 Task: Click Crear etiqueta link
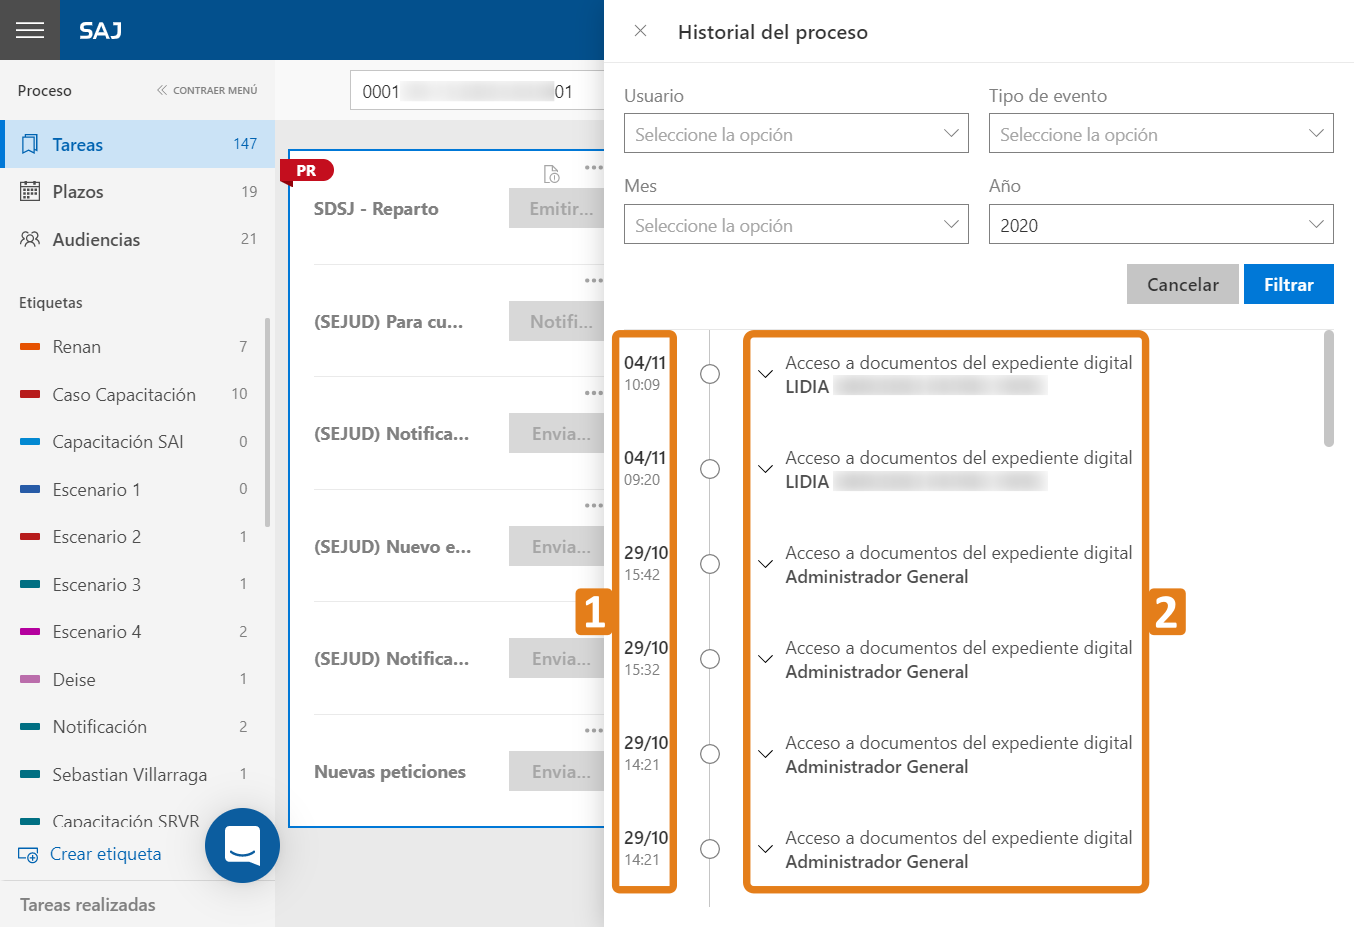coord(105,854)
